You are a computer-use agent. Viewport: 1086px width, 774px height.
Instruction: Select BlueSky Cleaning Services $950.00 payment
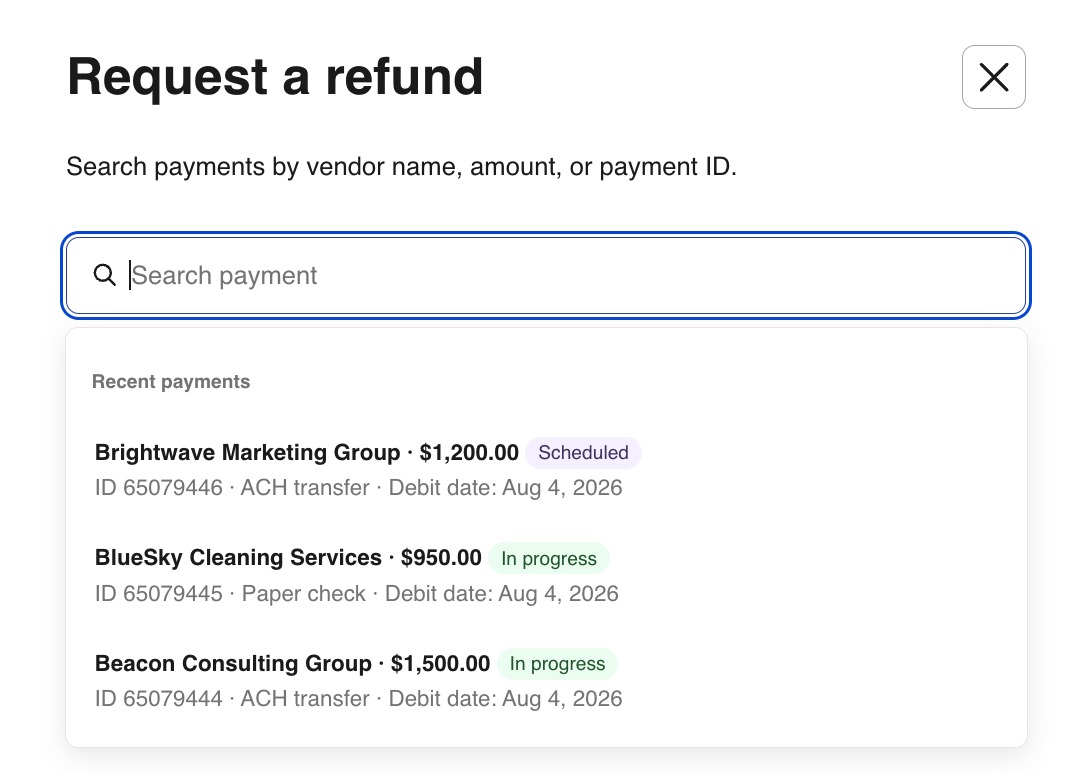[546, 575]
